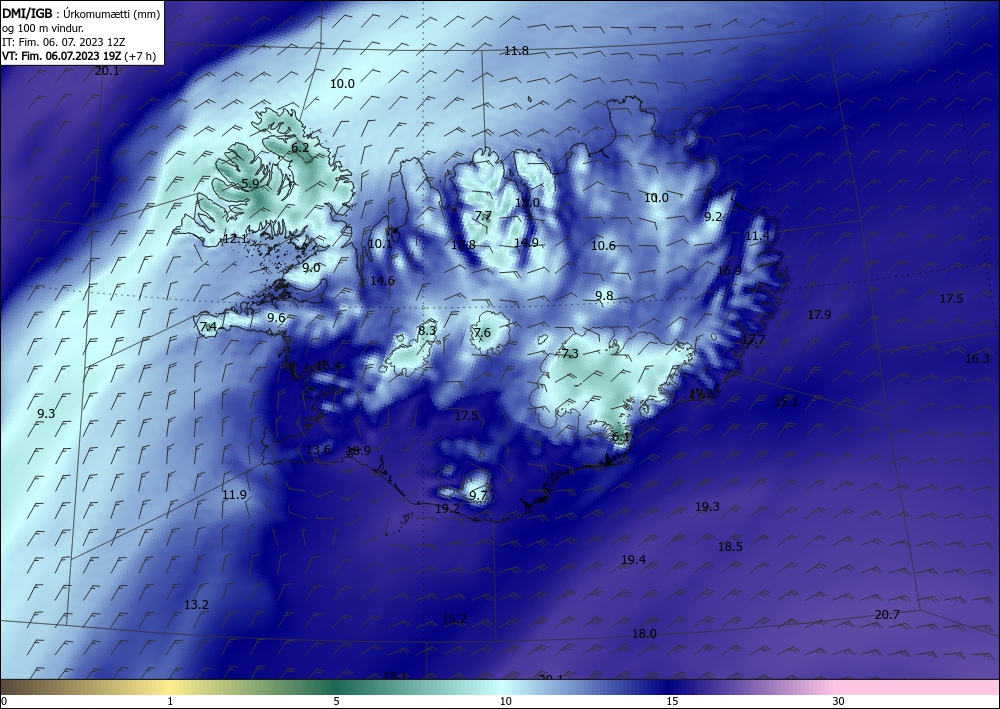Click the 'DMI/IGB : Úrkomumætti (mm)' title line
This screenshot has width=1000, height=709.
[x=80, y=13]
